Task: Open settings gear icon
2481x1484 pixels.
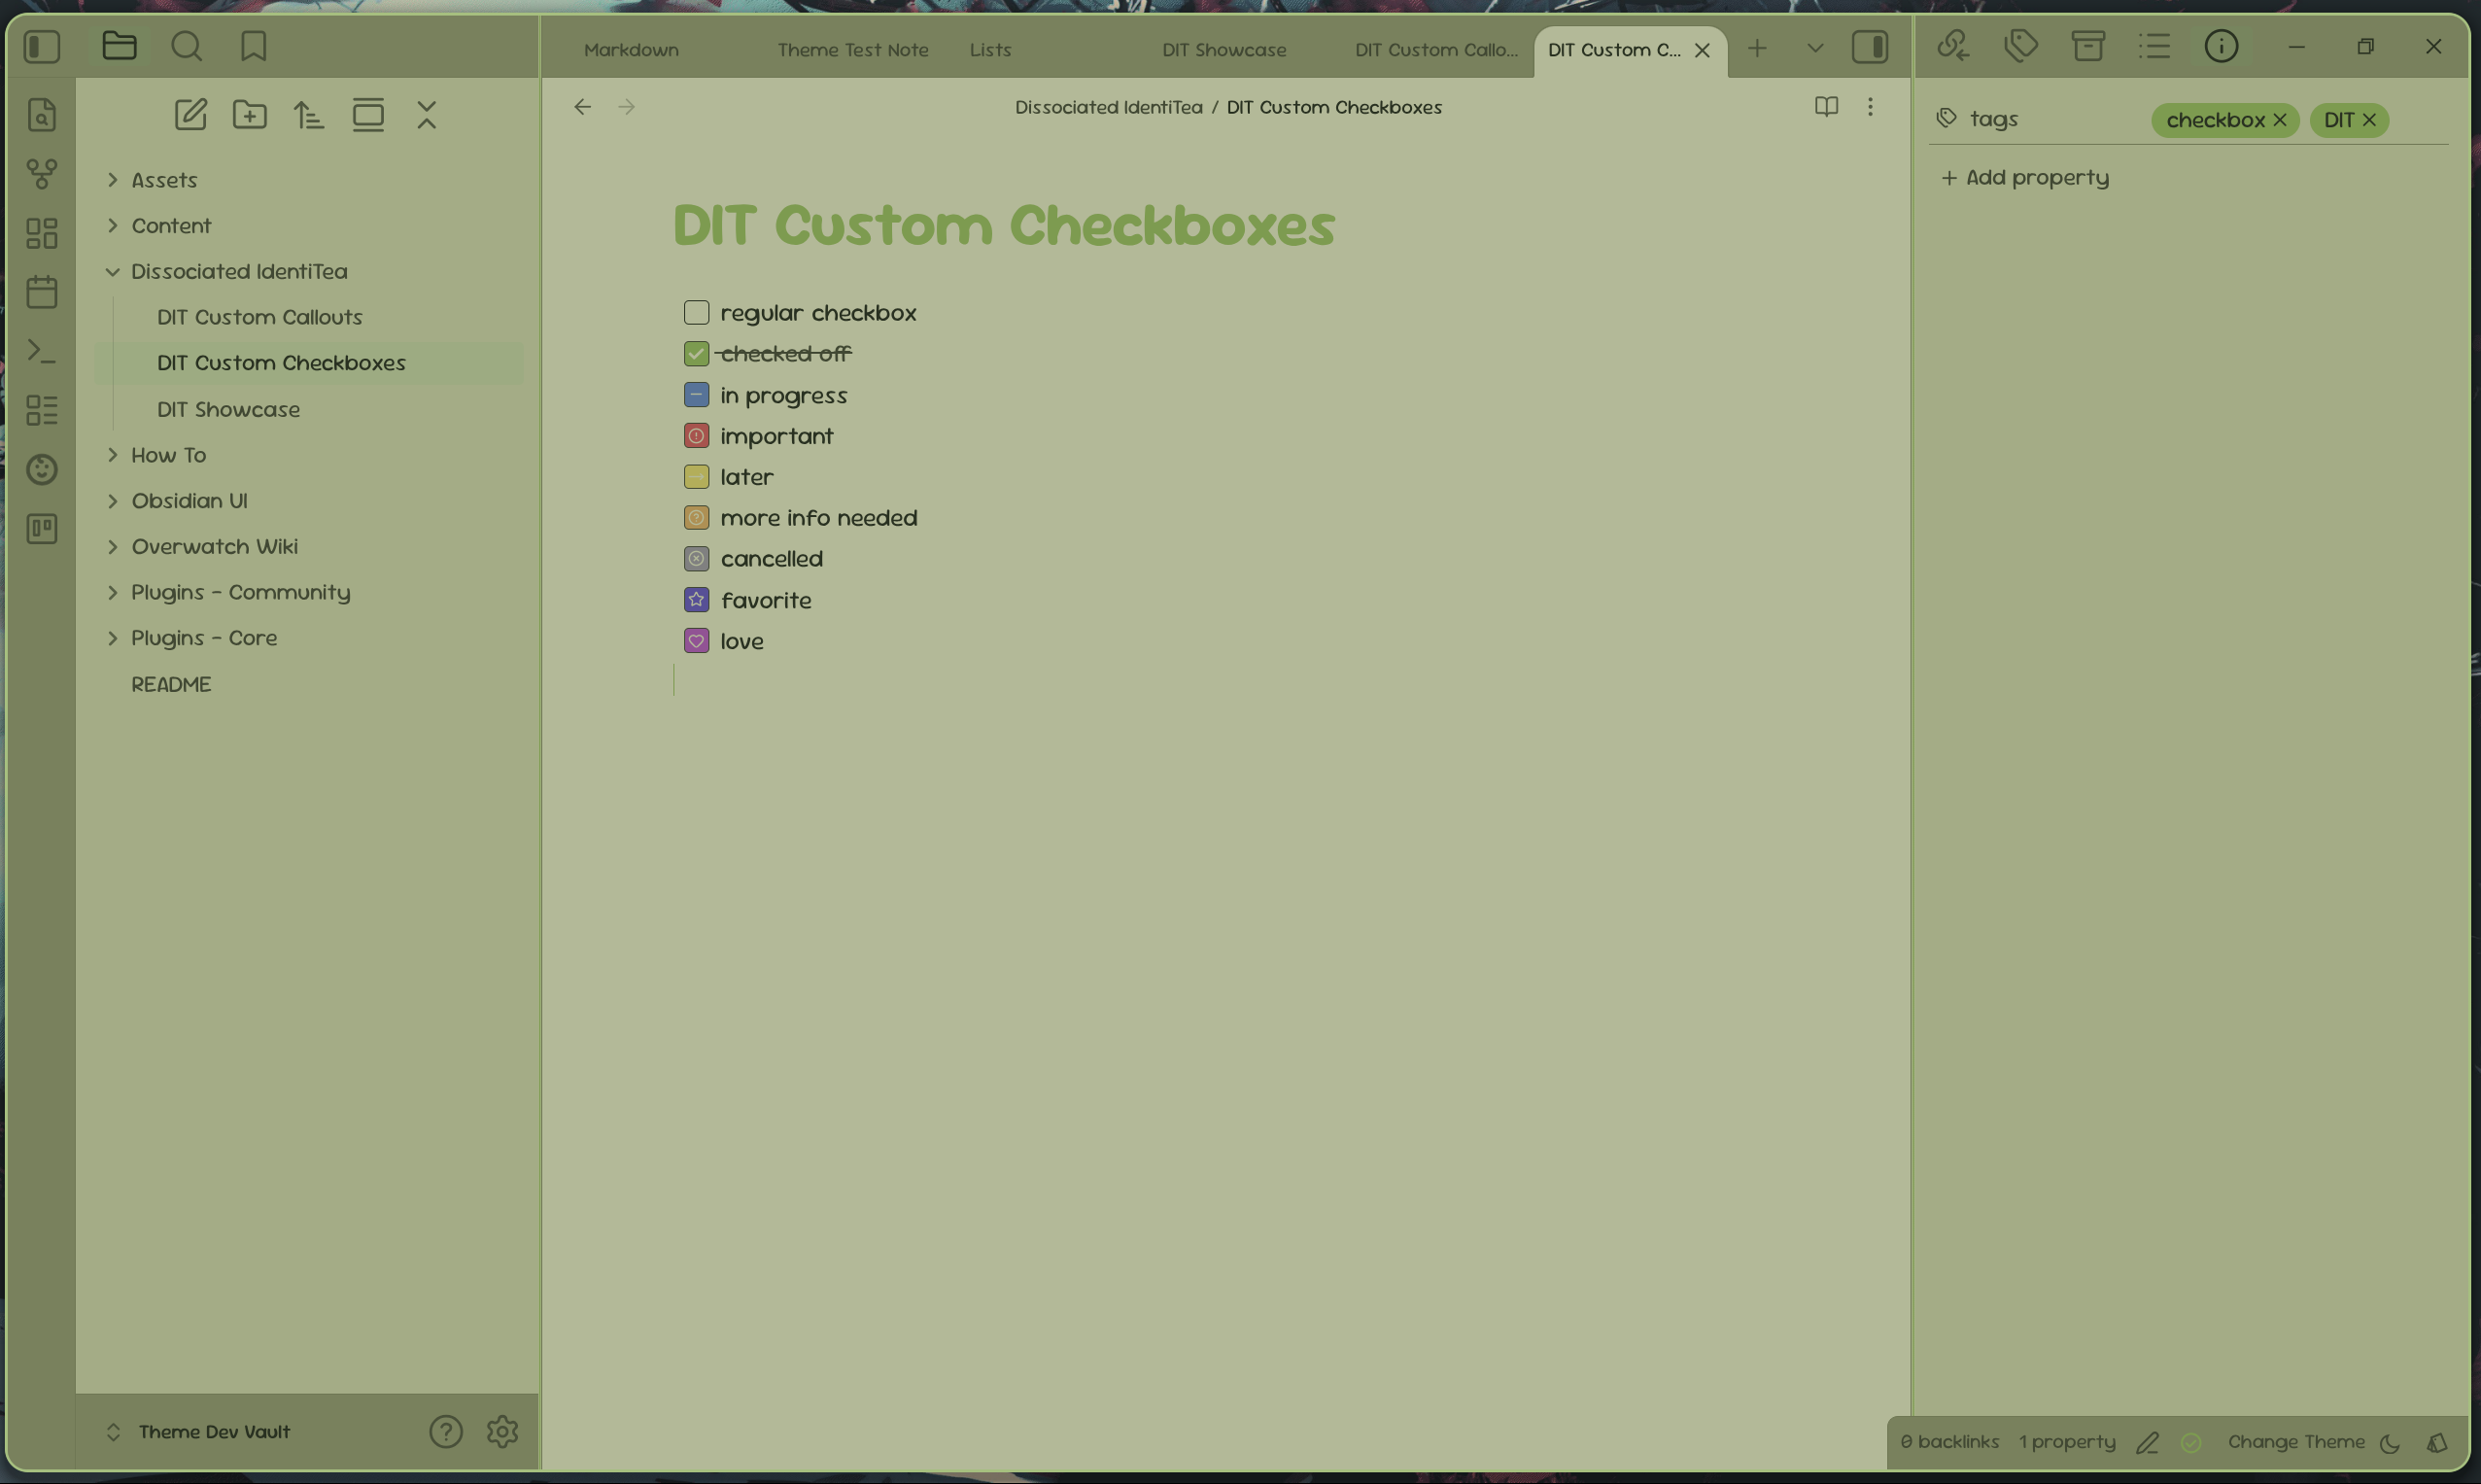Action: click(502, 1432)
